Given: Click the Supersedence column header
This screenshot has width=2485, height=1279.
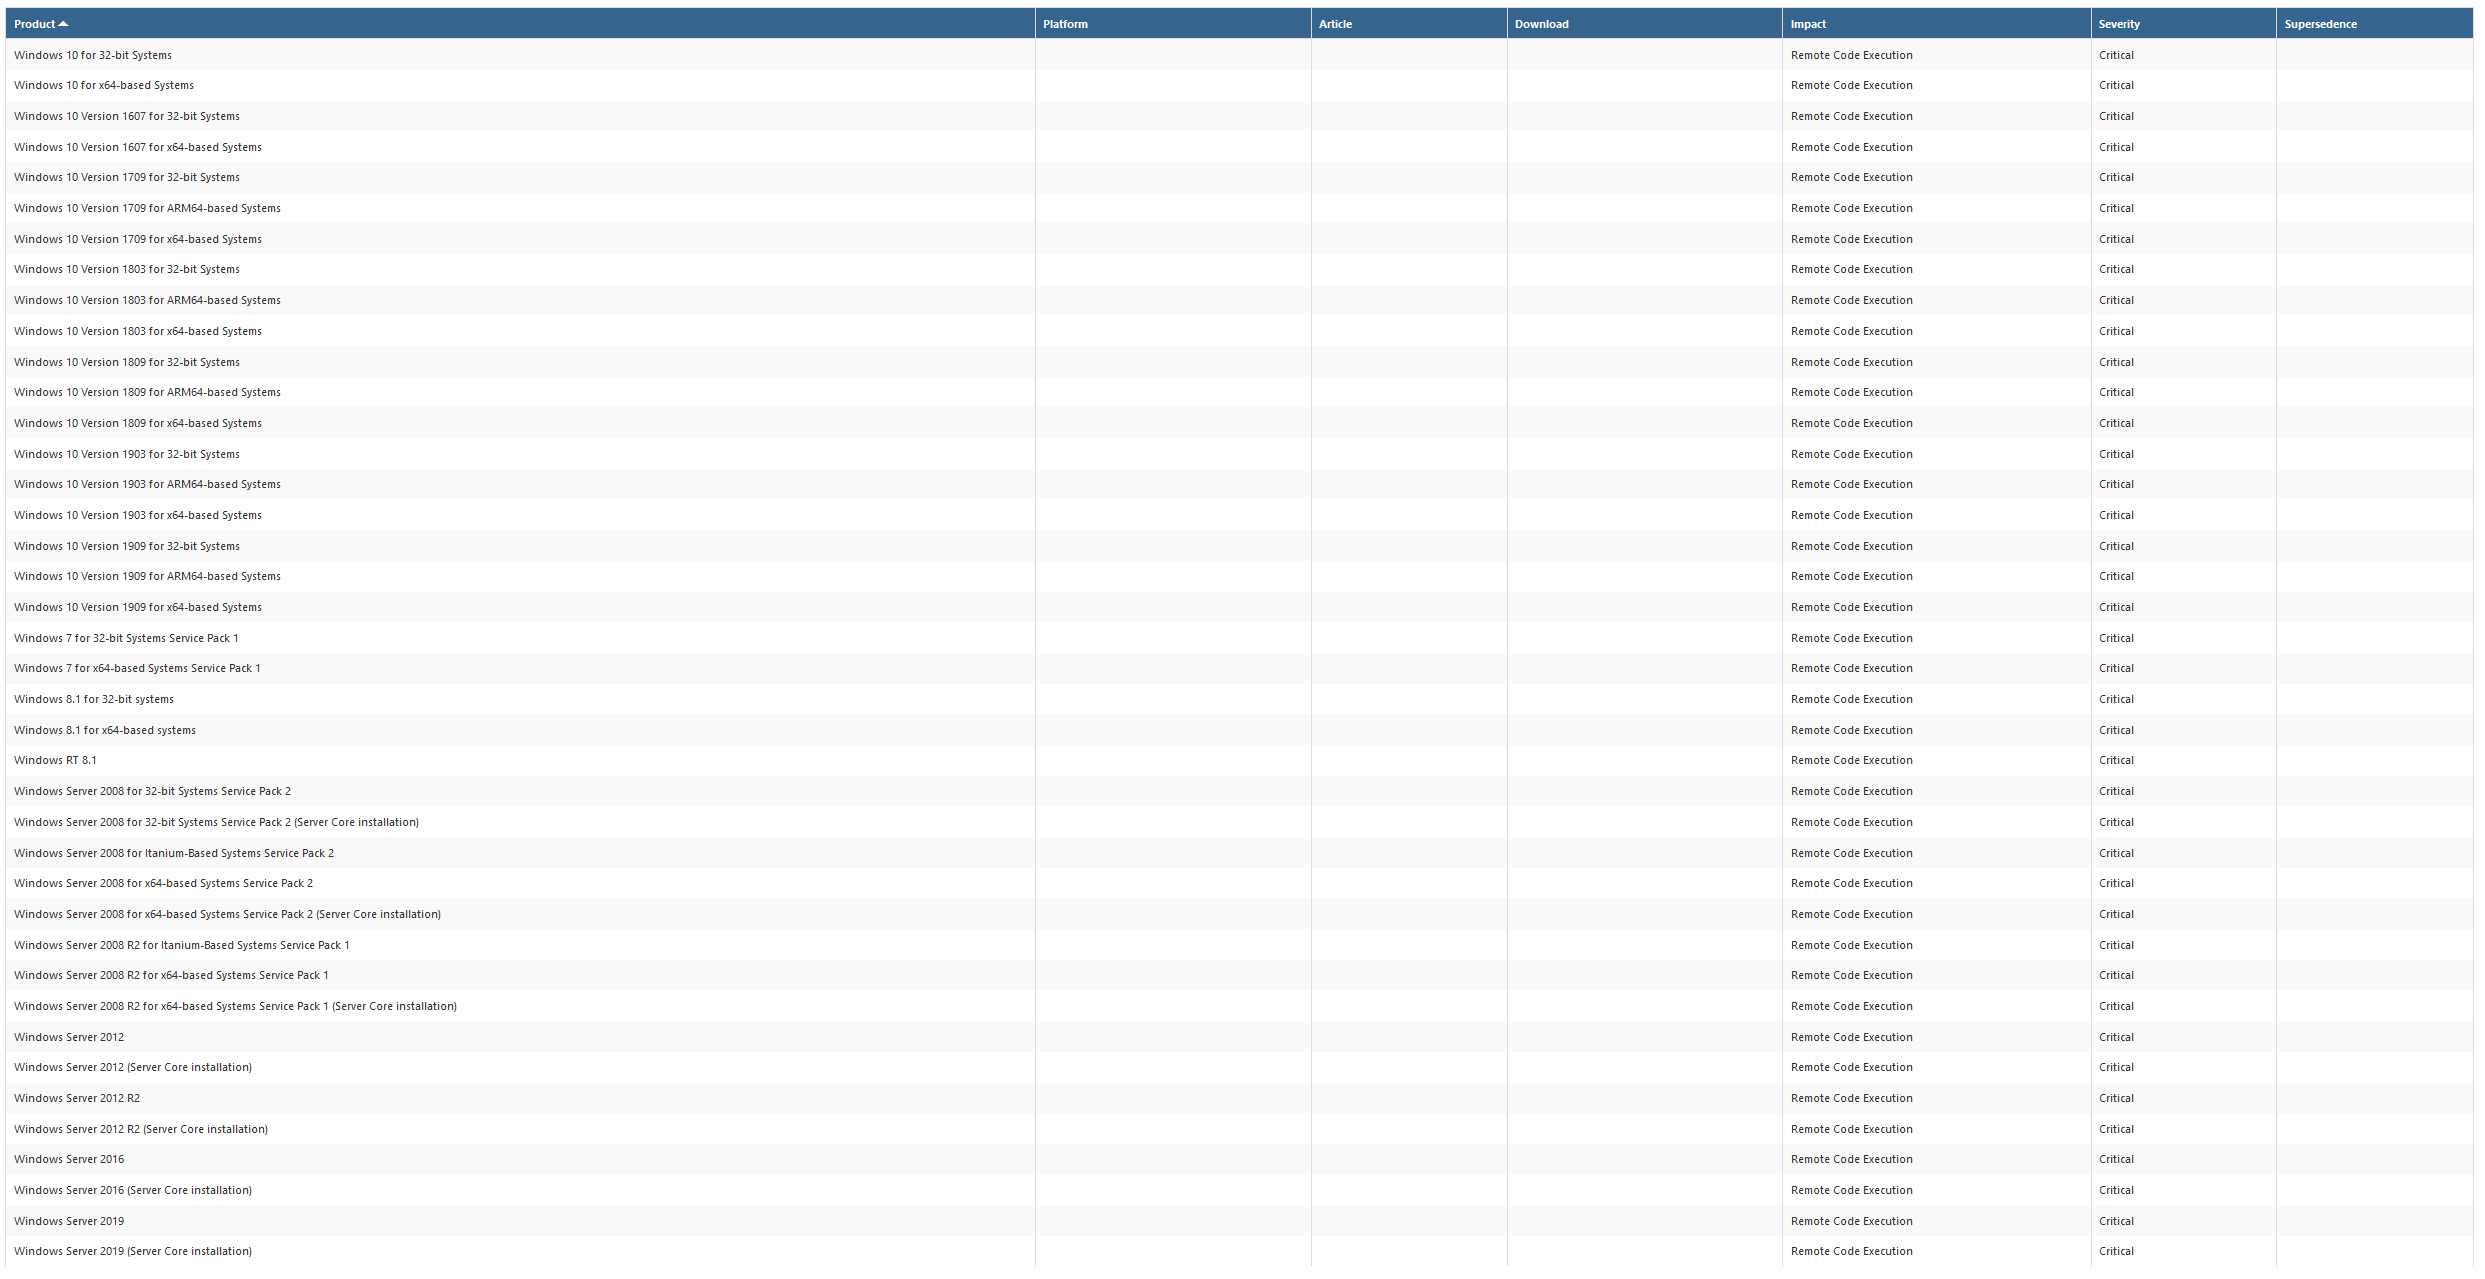Looking at the screenshot, I should (2320, 24).
